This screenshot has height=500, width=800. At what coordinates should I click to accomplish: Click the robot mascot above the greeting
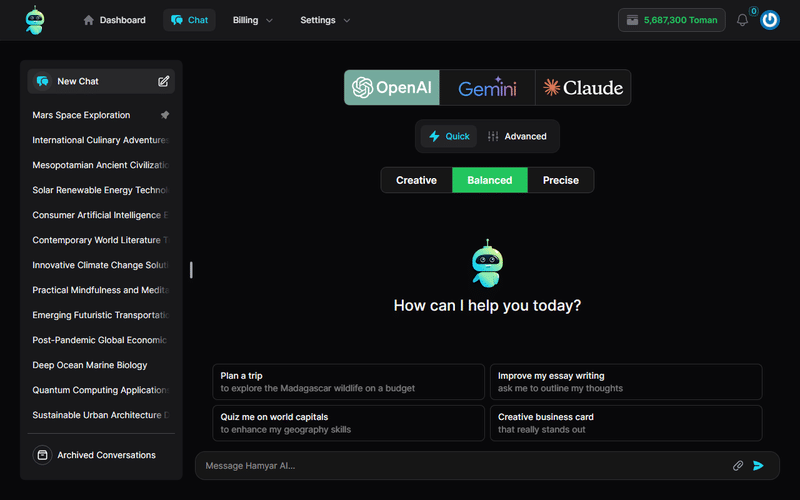coord(487,264)
